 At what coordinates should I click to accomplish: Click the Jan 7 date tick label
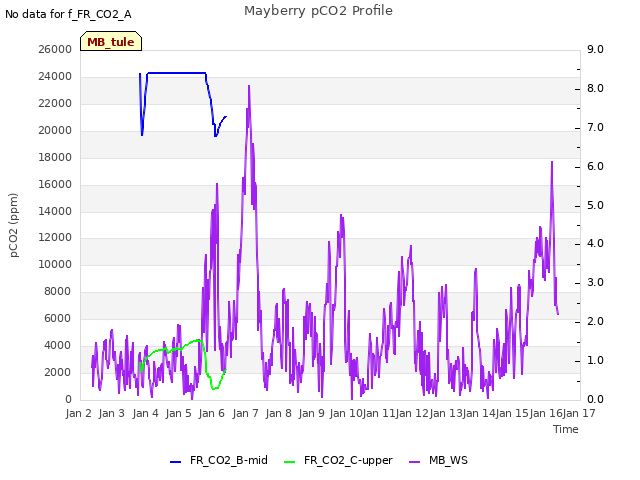pyautogui.click(x=246, y=413)
